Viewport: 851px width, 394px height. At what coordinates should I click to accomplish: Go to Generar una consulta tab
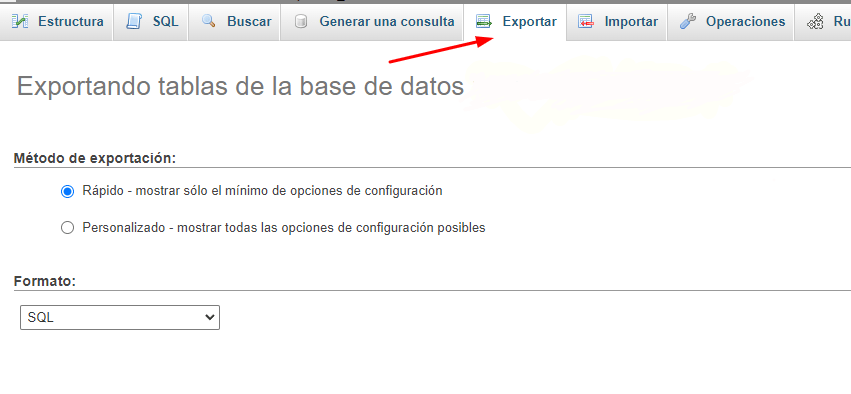[x=372, y=22]
